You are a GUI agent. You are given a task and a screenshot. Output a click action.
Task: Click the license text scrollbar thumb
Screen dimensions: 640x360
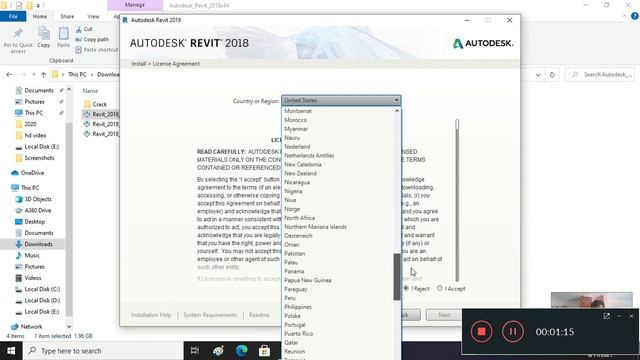coord(457,125)
